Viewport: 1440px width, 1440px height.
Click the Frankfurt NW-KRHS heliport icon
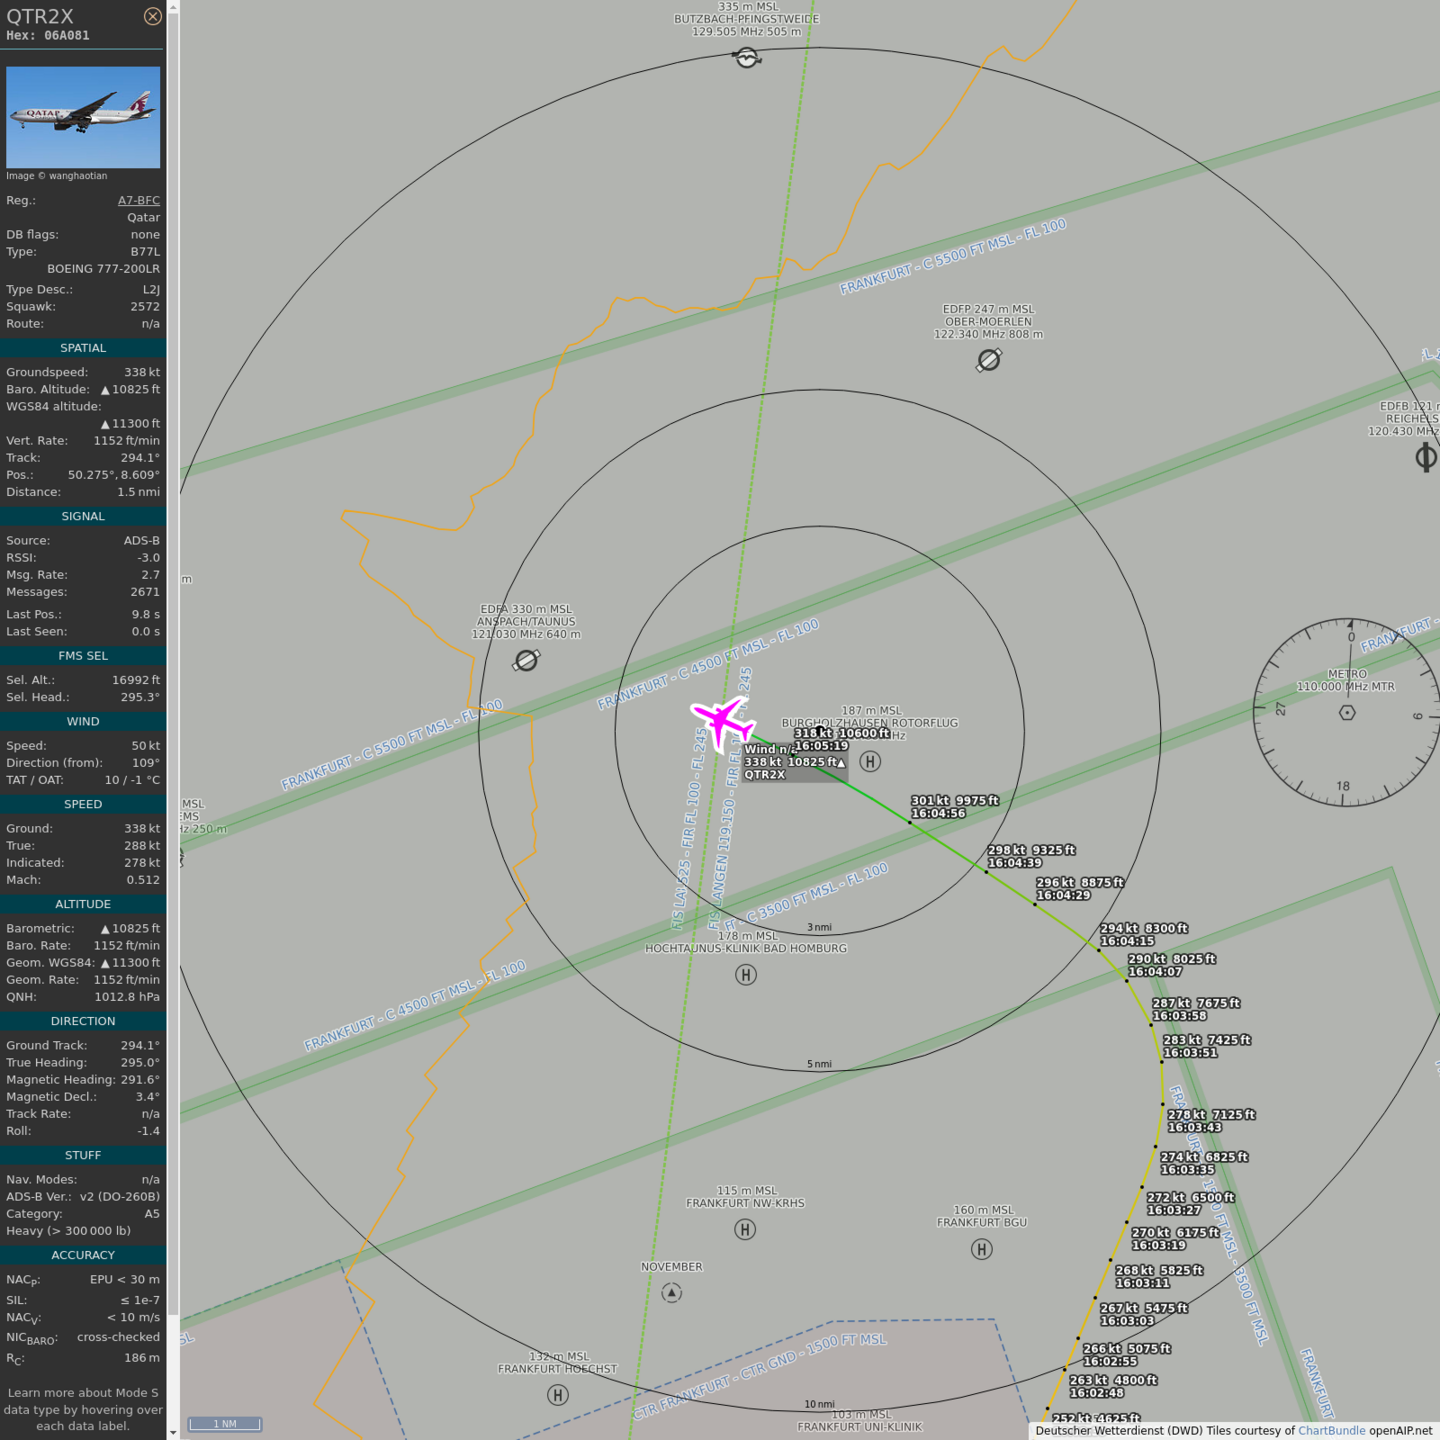pos(745,1230)
